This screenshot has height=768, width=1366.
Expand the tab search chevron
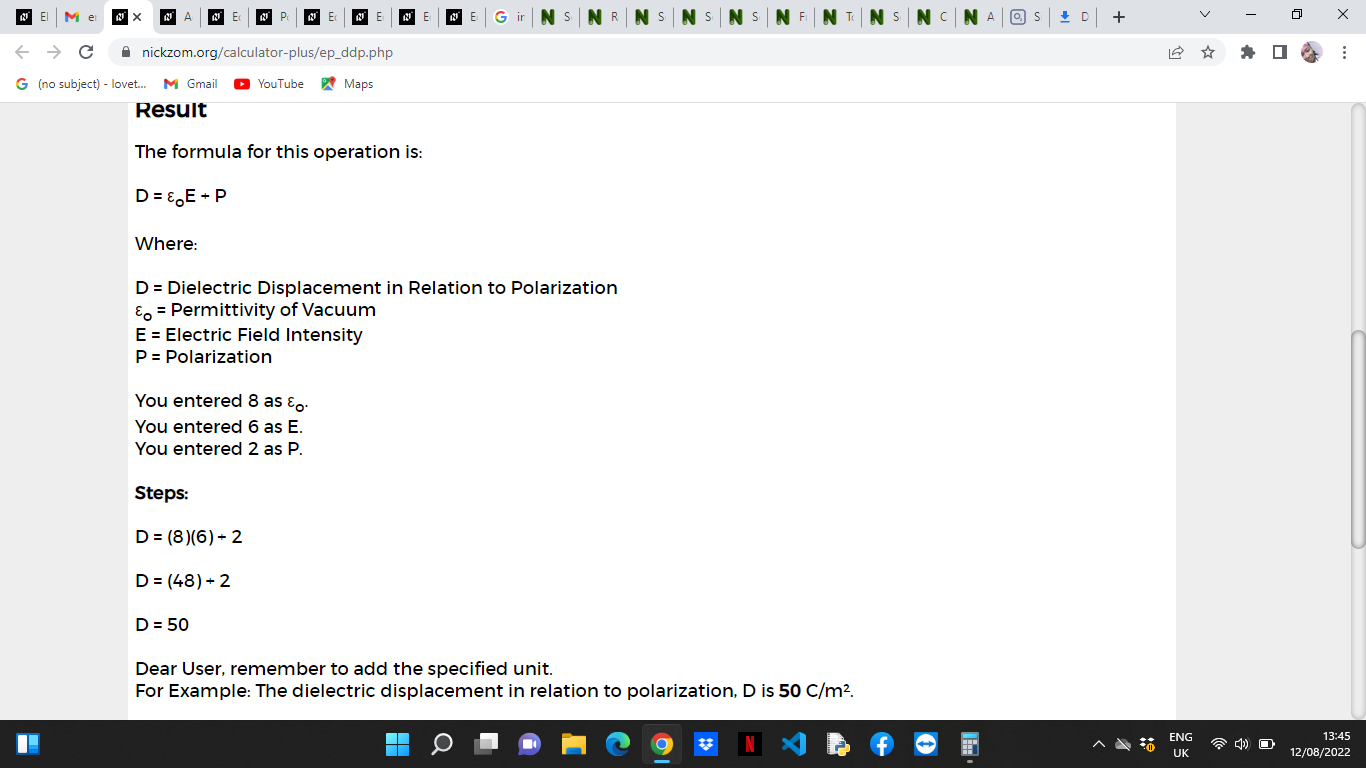tap(1204, 16)
